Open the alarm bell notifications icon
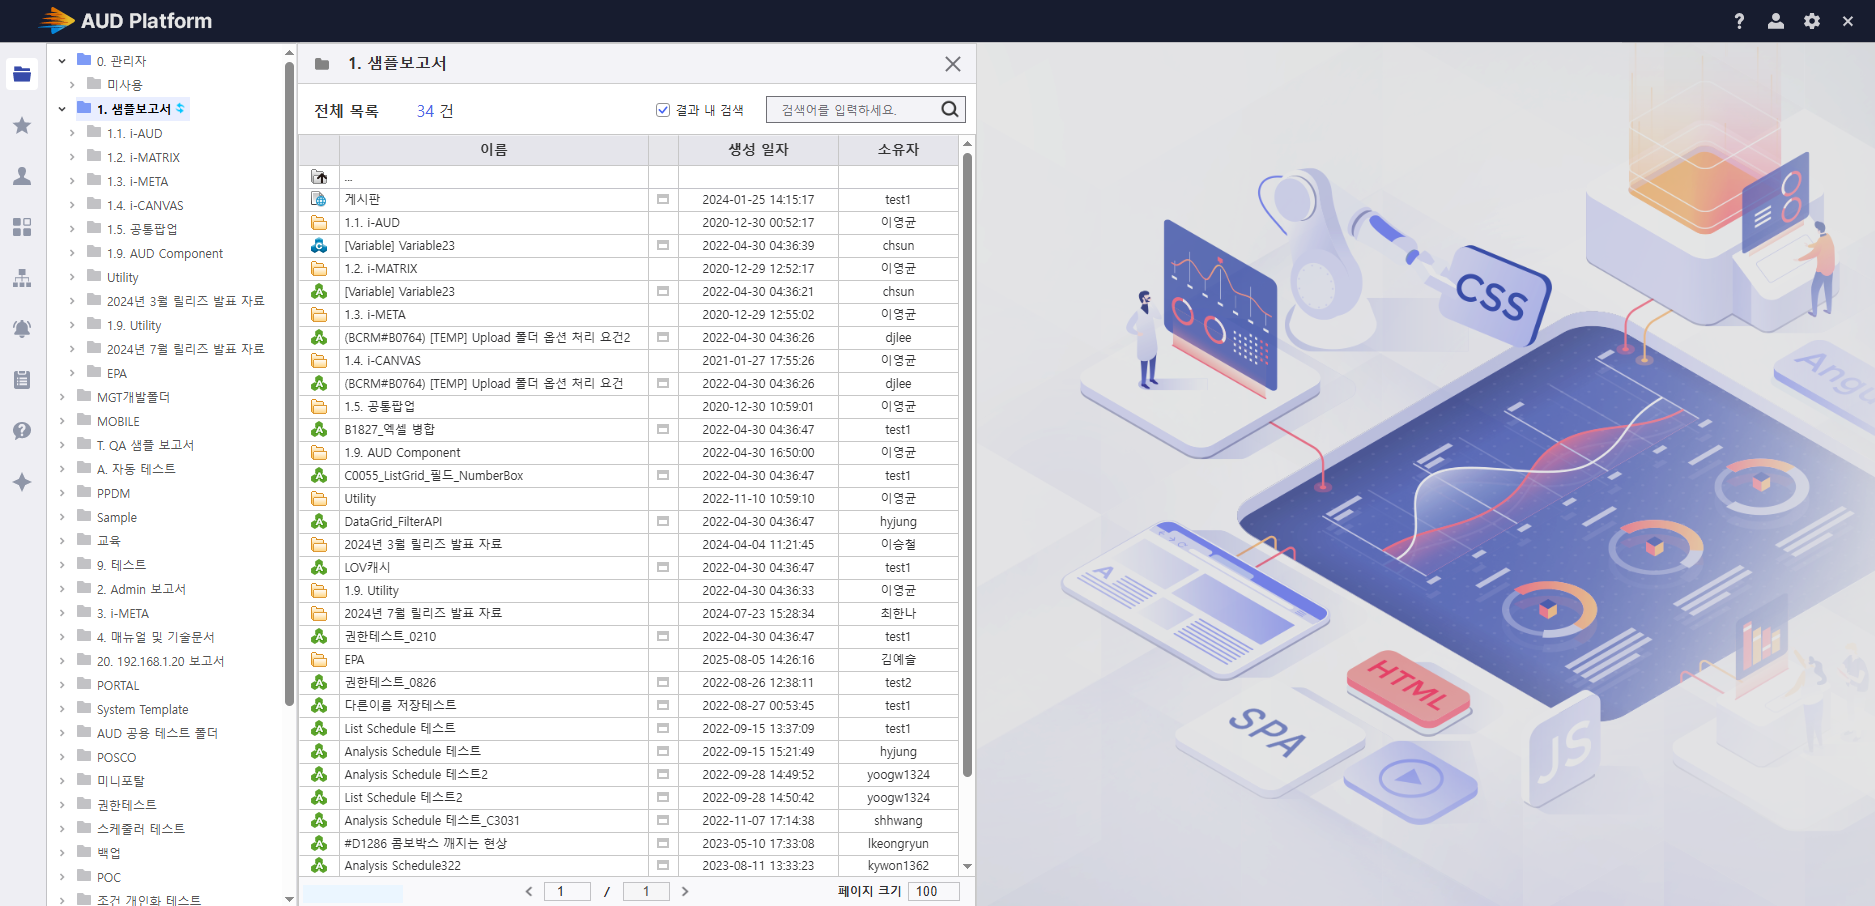The image size is (1875, 906). tap(22, 329)
